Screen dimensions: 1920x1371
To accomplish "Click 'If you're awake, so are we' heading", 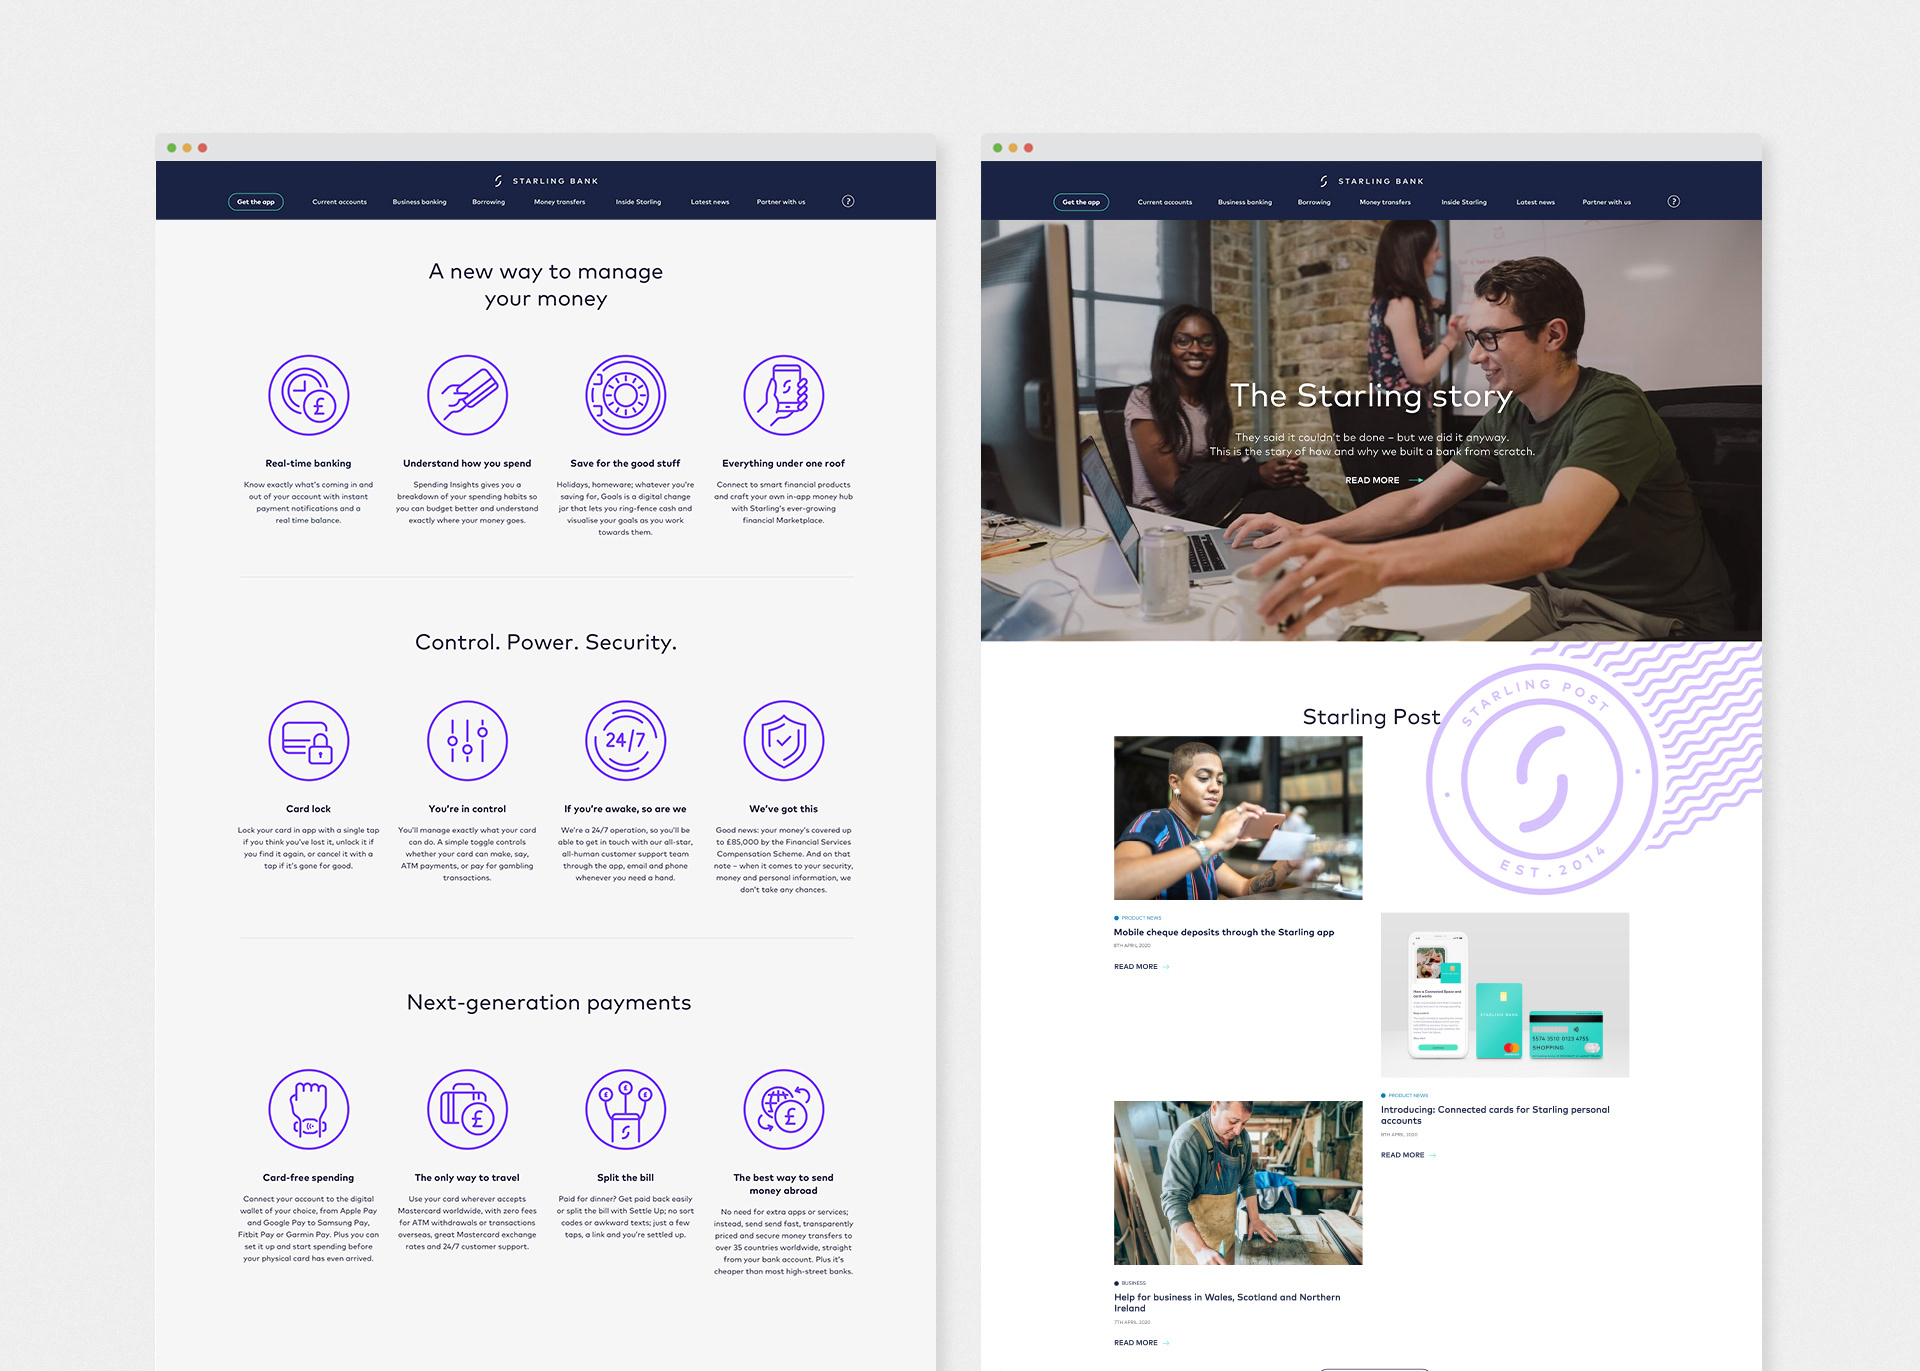I will point(625,809).
